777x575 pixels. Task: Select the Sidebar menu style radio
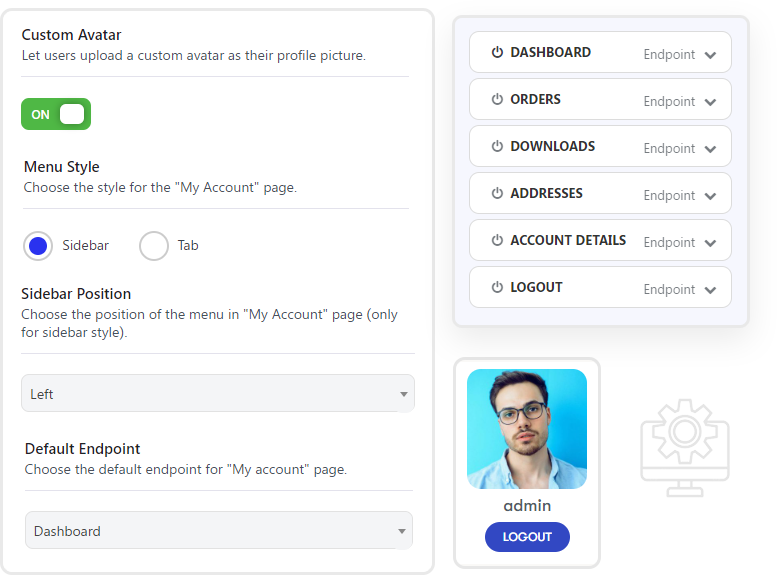[38, 246]
